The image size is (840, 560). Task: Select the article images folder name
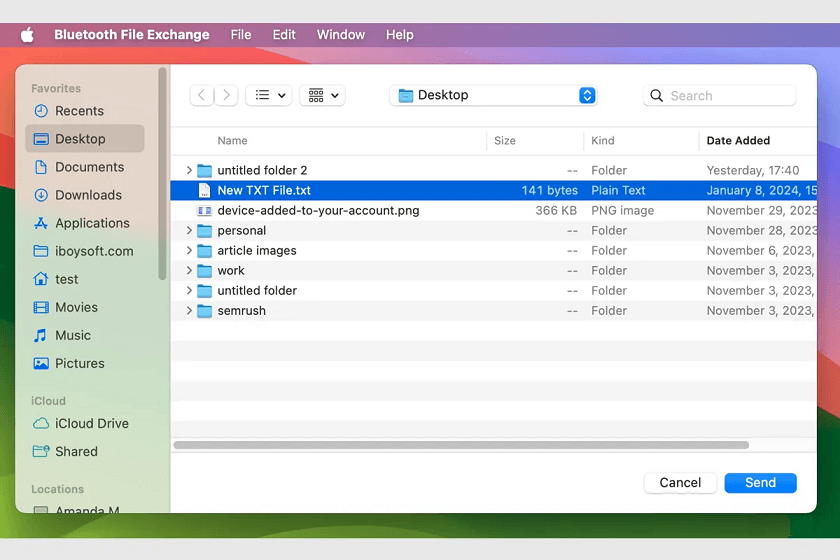[257, 250]
